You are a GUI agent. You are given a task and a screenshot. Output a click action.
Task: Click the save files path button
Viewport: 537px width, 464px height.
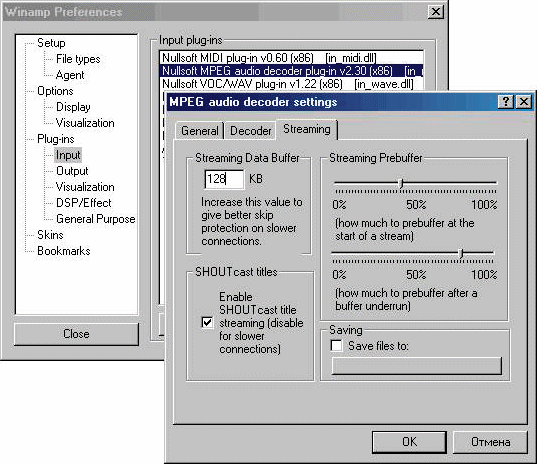click(416, 366)
